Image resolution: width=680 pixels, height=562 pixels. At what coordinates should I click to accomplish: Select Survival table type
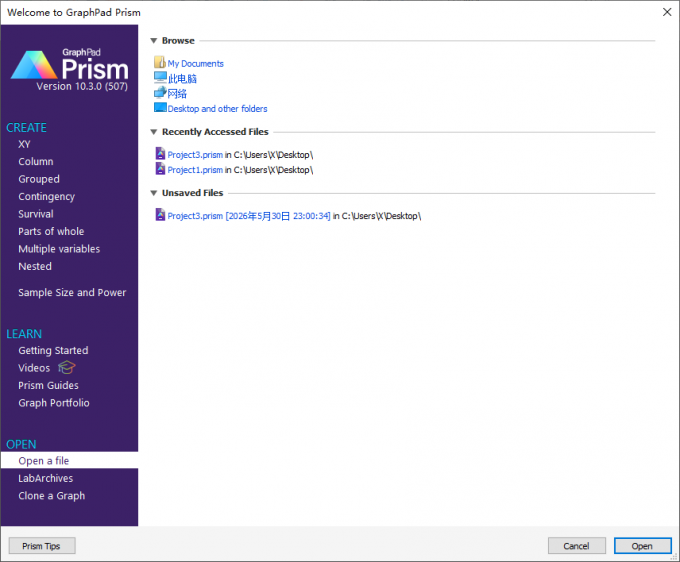(36, 214)
